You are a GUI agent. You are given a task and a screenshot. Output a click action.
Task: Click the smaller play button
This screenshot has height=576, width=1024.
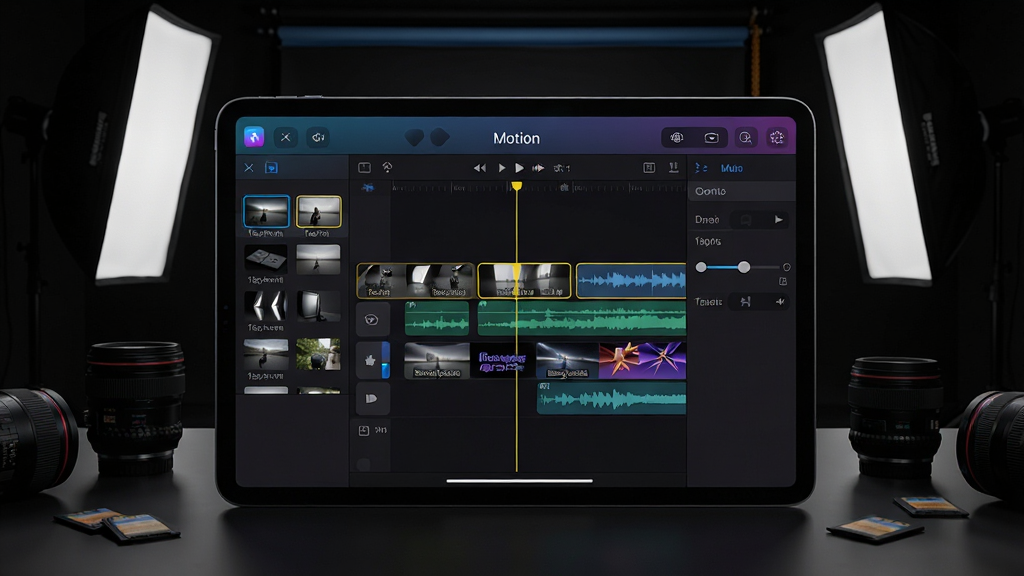pyautogui.click(x=502, y=168)
